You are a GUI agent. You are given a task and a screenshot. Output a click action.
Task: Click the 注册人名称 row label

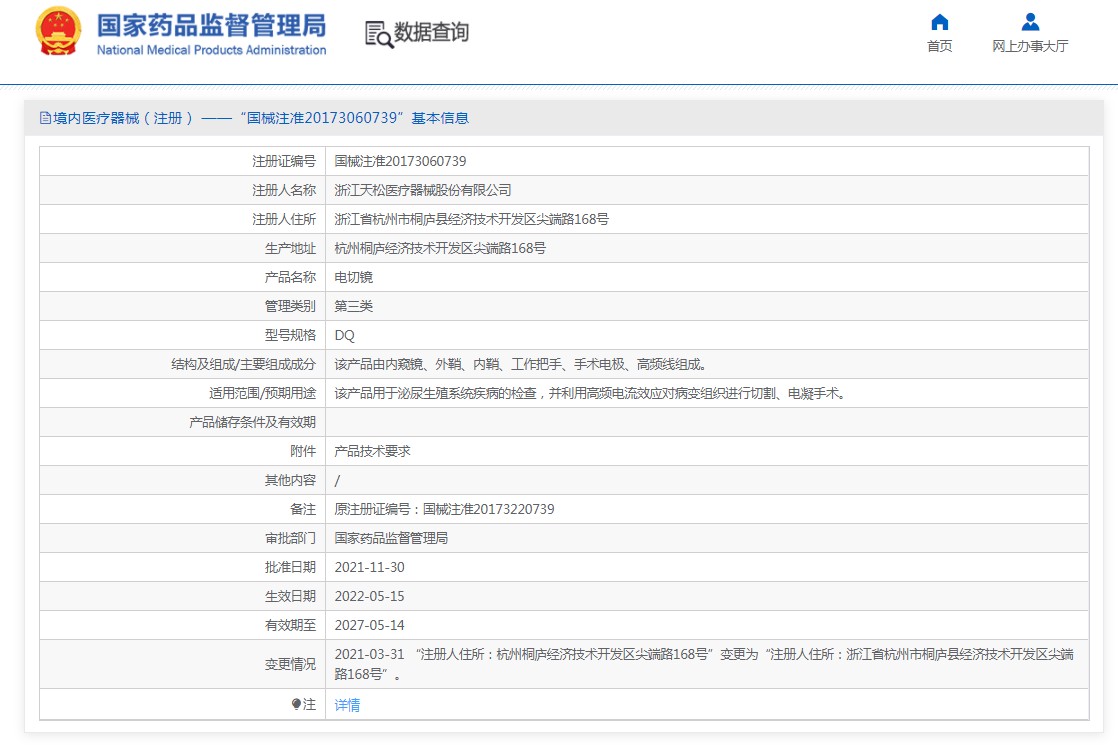(284, 190)
